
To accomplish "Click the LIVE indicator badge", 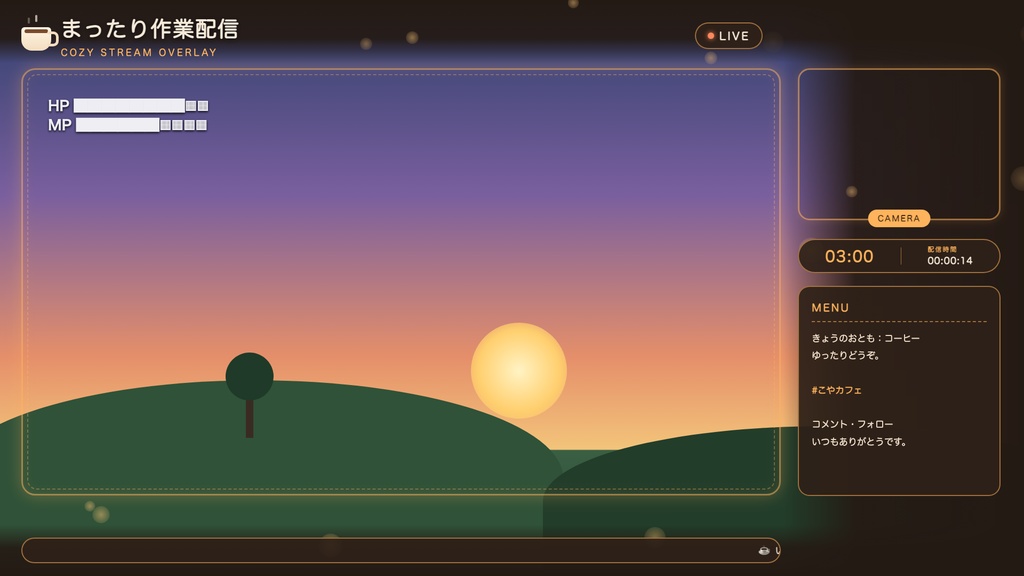I will point(728,36).
